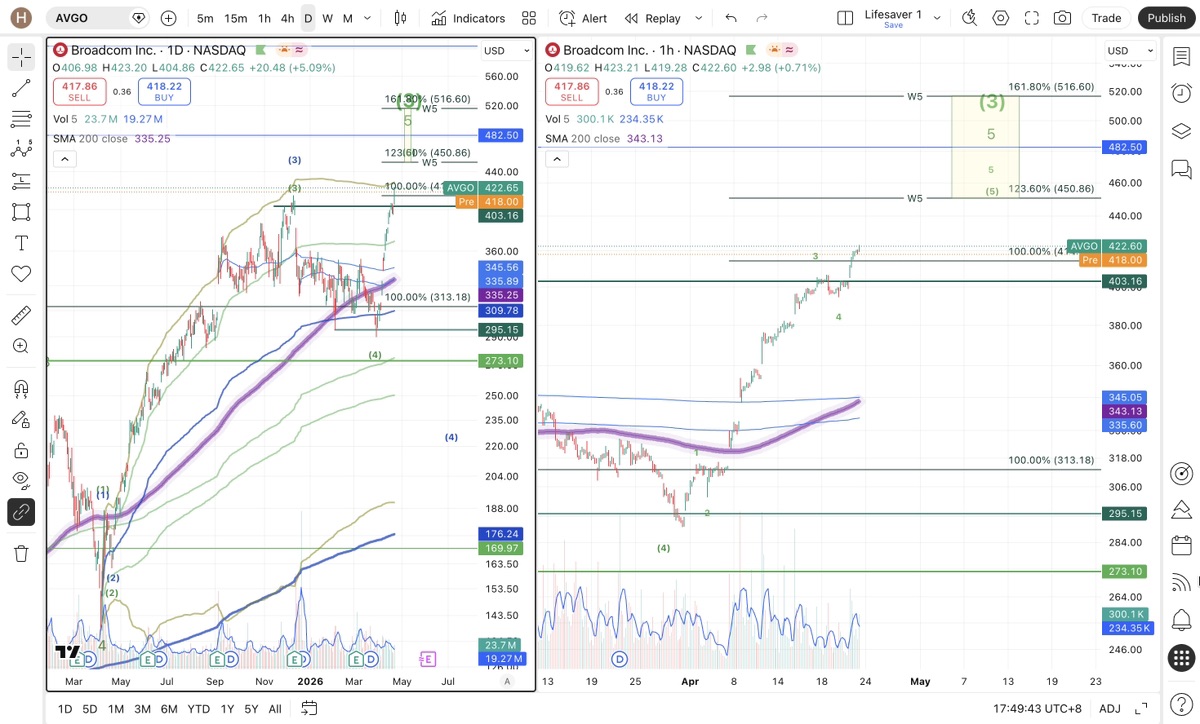
Task: Click the Publish button
Action: point(1166,18)
